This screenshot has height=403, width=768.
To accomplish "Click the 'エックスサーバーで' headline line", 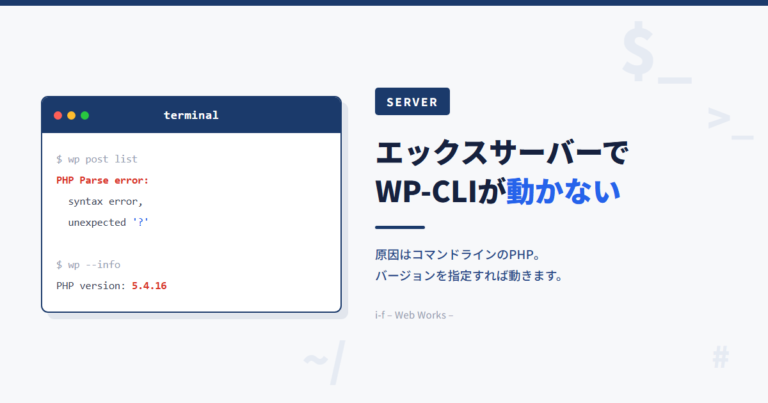I will tap(502, 153).
